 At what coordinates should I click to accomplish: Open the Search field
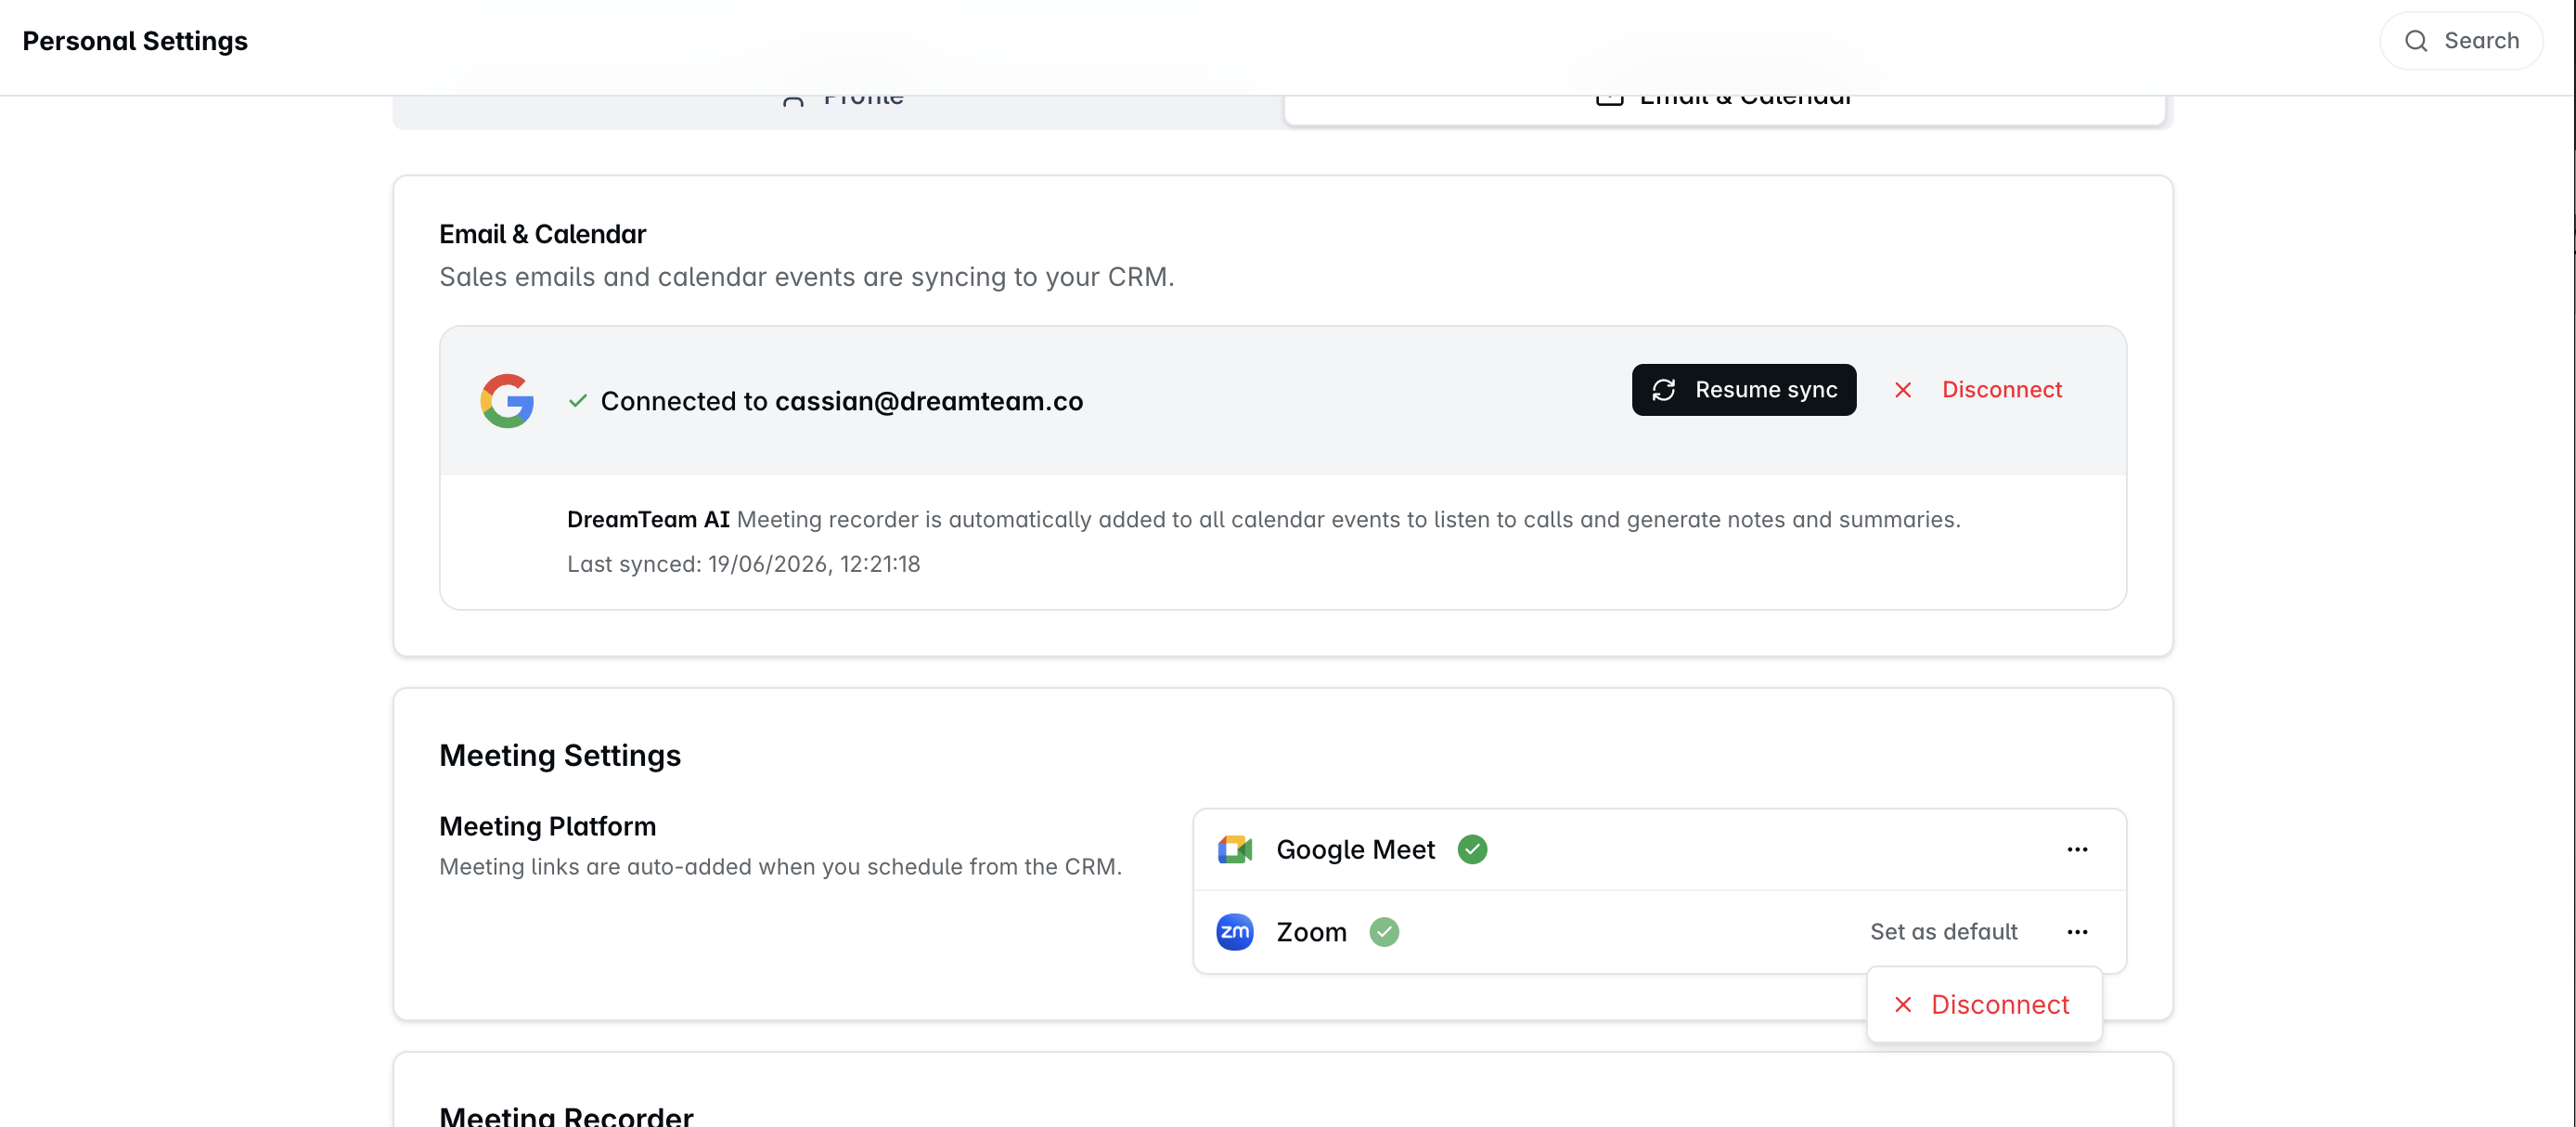coord(2461,41)
